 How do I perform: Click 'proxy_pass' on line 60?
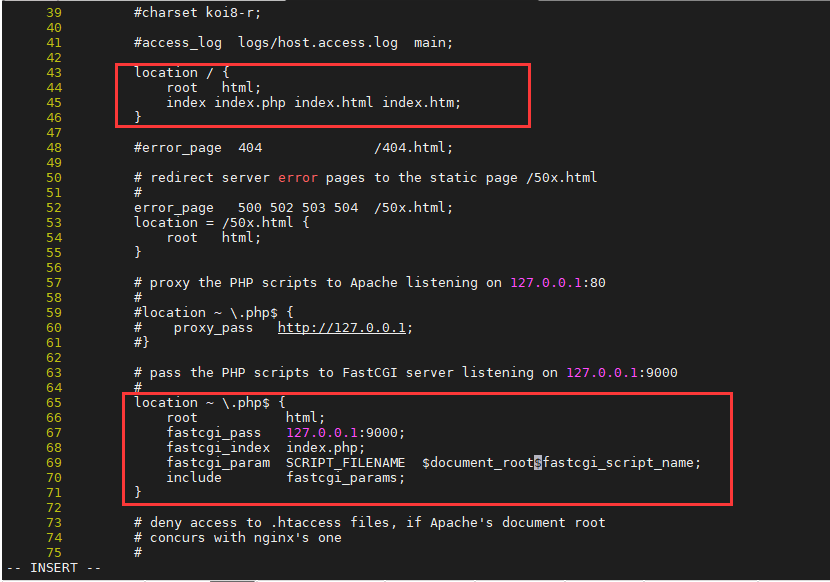coord(213,328)
